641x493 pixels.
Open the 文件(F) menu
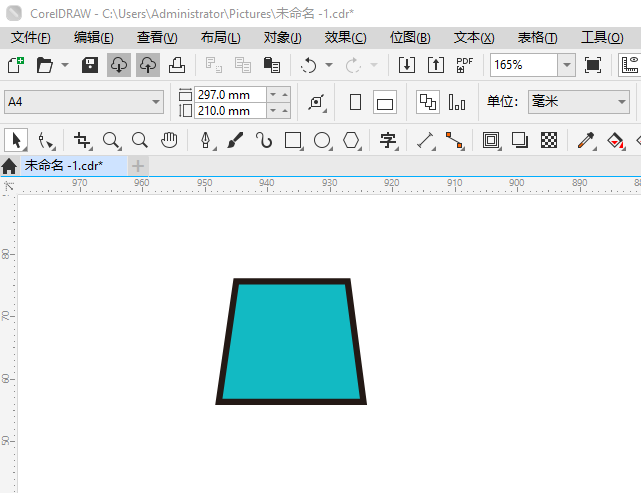pos(31,38)
